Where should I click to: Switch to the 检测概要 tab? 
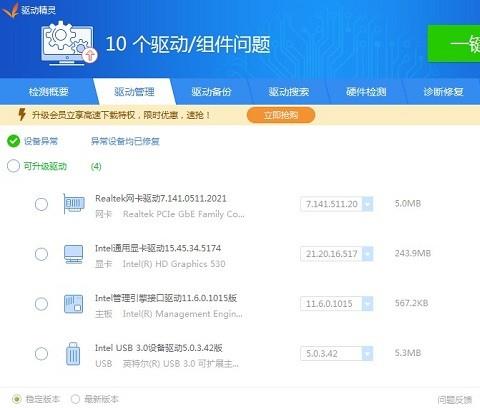pyautogui.click(x=49, y=92)
